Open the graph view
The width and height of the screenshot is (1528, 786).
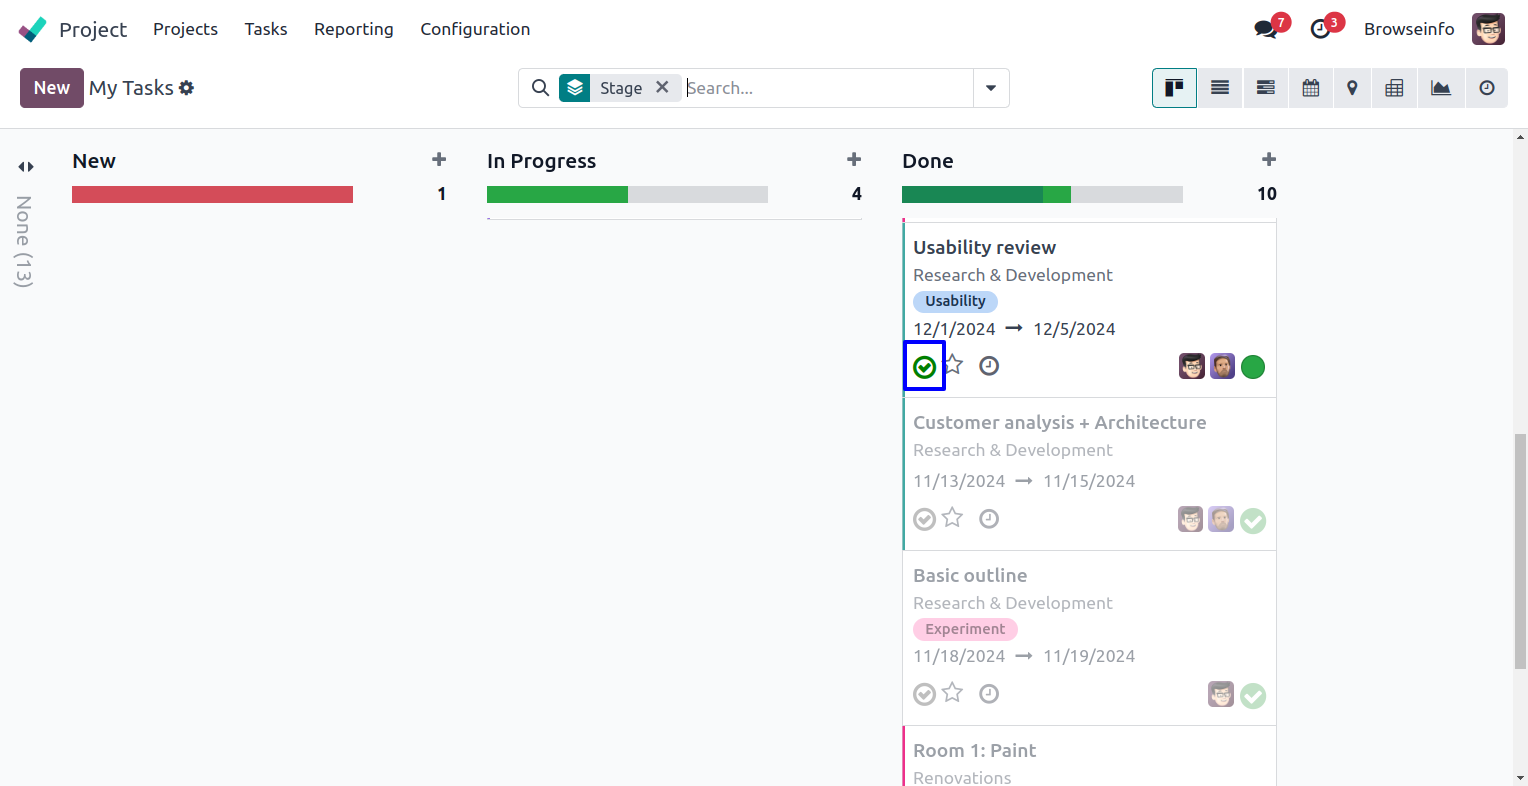click(x=1441, y=88)
